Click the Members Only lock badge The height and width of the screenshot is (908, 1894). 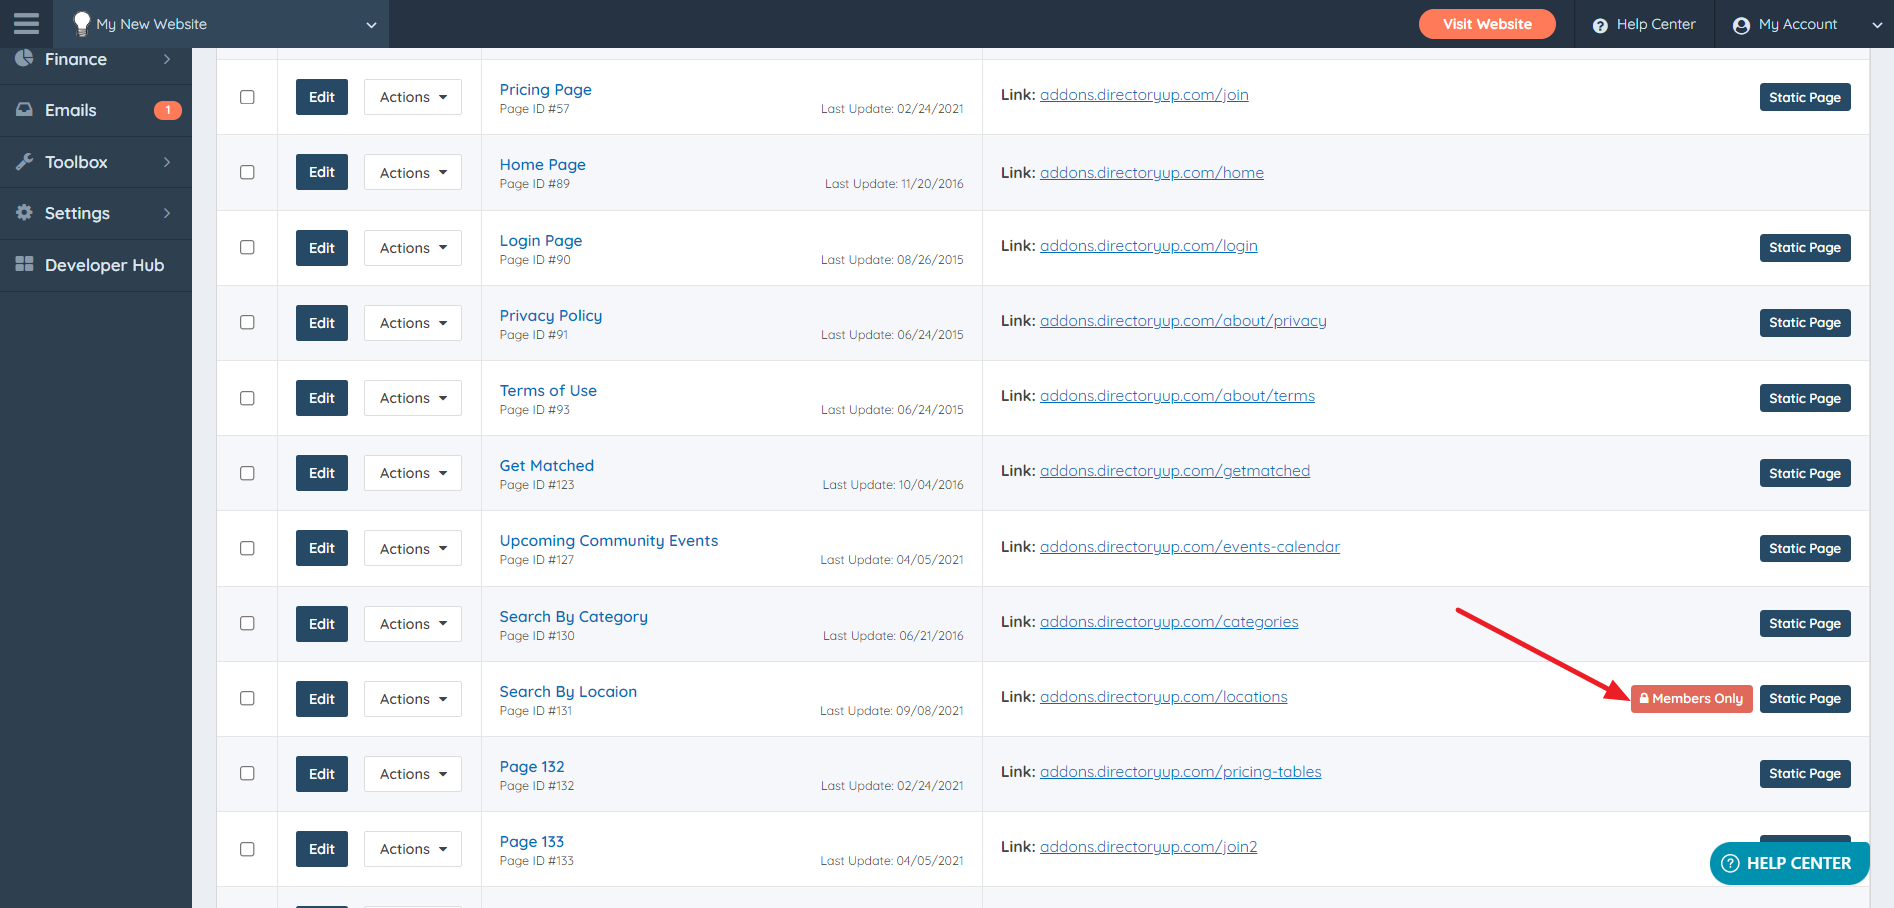(1691, 699)
